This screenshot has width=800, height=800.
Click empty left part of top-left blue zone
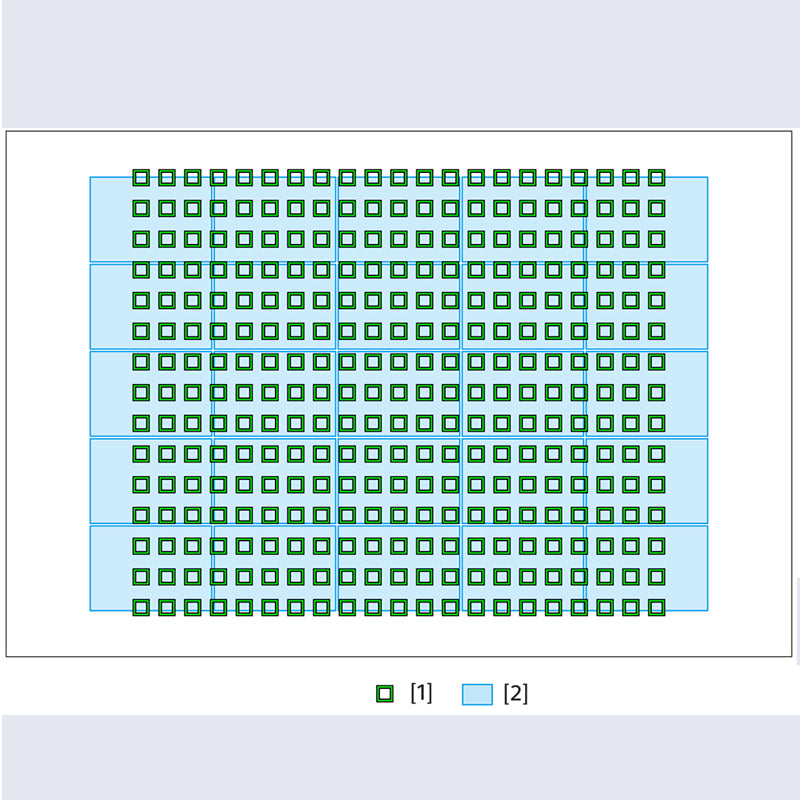(x=111, y=219)
